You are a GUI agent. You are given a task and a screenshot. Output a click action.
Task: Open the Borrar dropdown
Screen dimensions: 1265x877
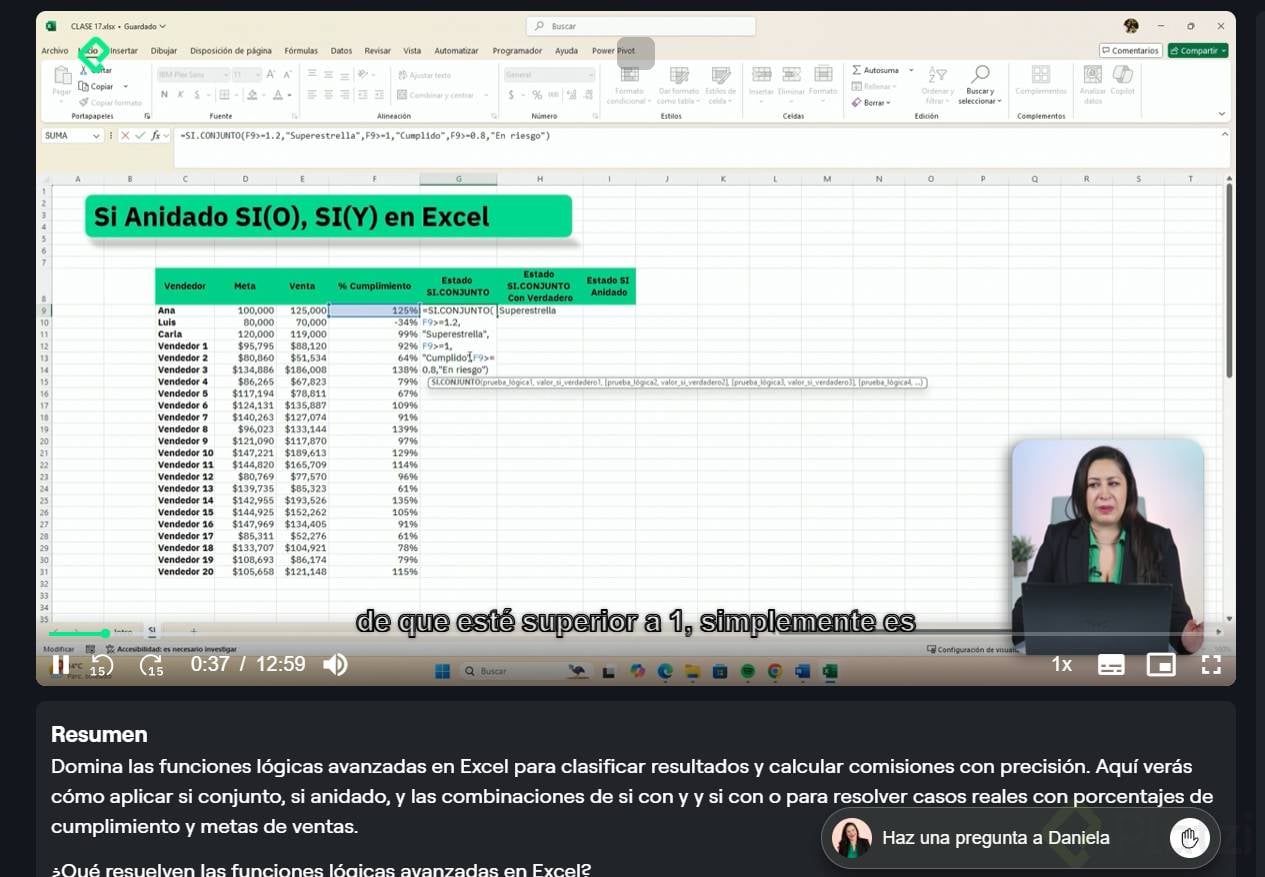(873, 102)
